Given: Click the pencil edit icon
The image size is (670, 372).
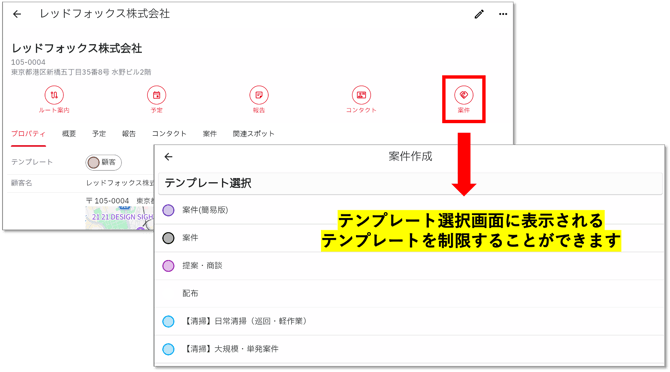Looking at the screenshot, I should (479, 14).
